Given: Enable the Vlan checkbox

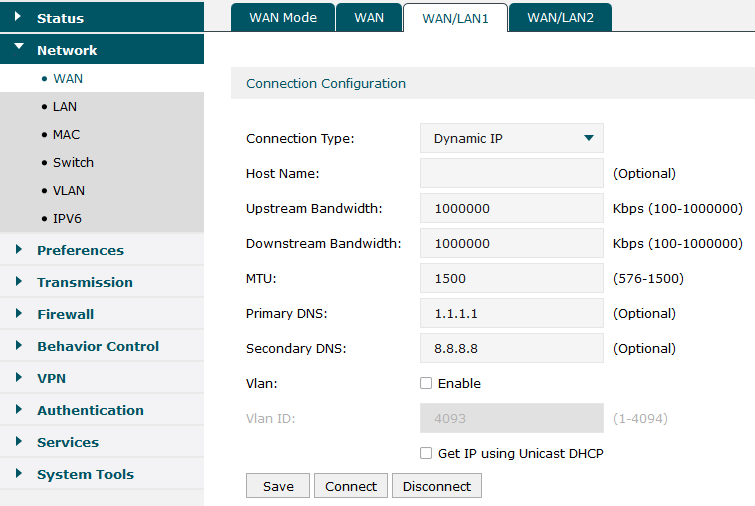Looking at the screenshot, I should [x=426, y=383].
